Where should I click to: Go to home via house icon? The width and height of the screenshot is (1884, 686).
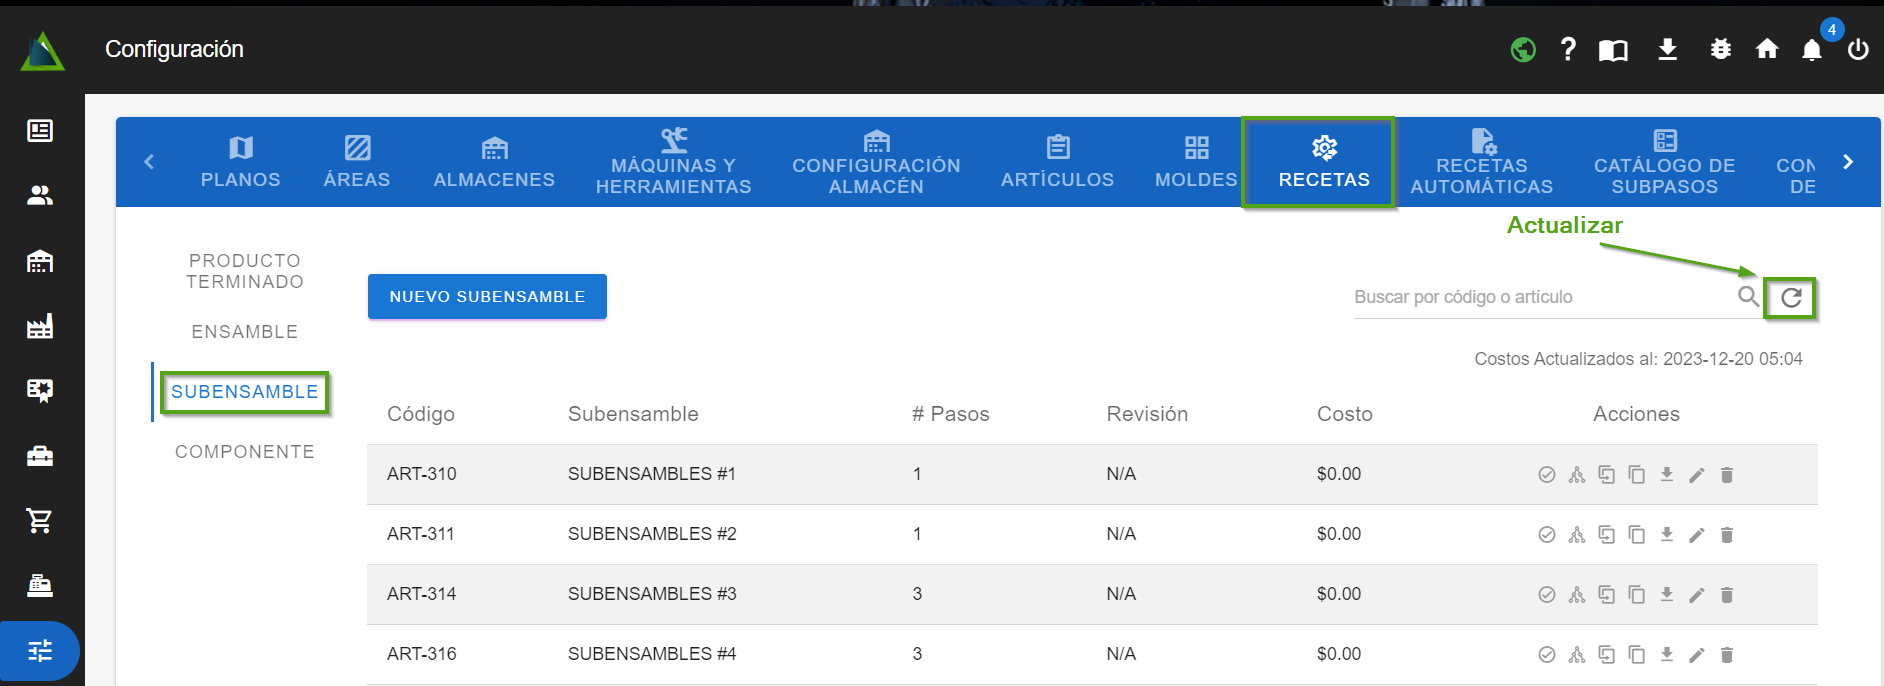click(x=1767, y=49)
